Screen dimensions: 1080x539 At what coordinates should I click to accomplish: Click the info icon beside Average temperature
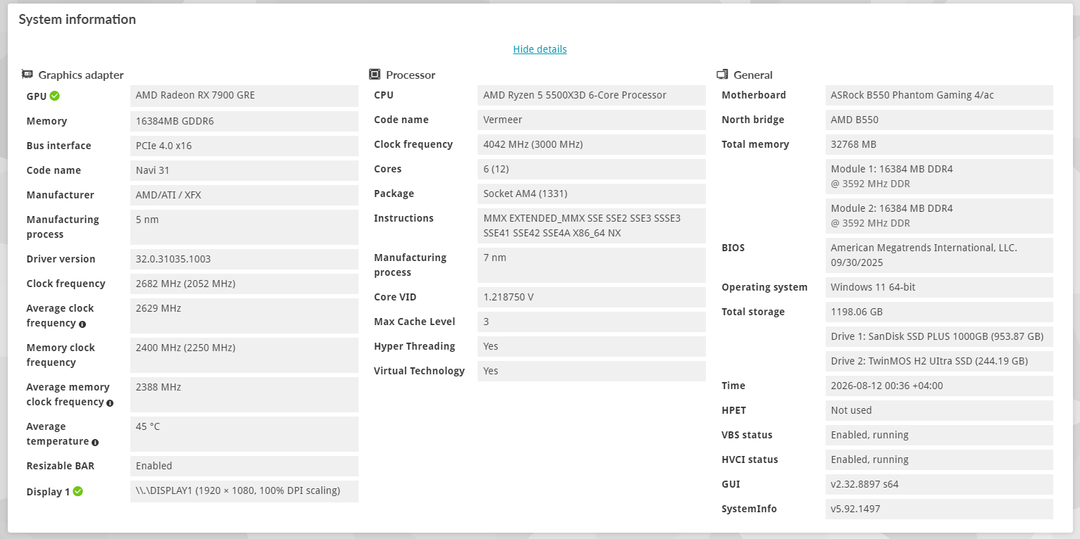(95, 442)
